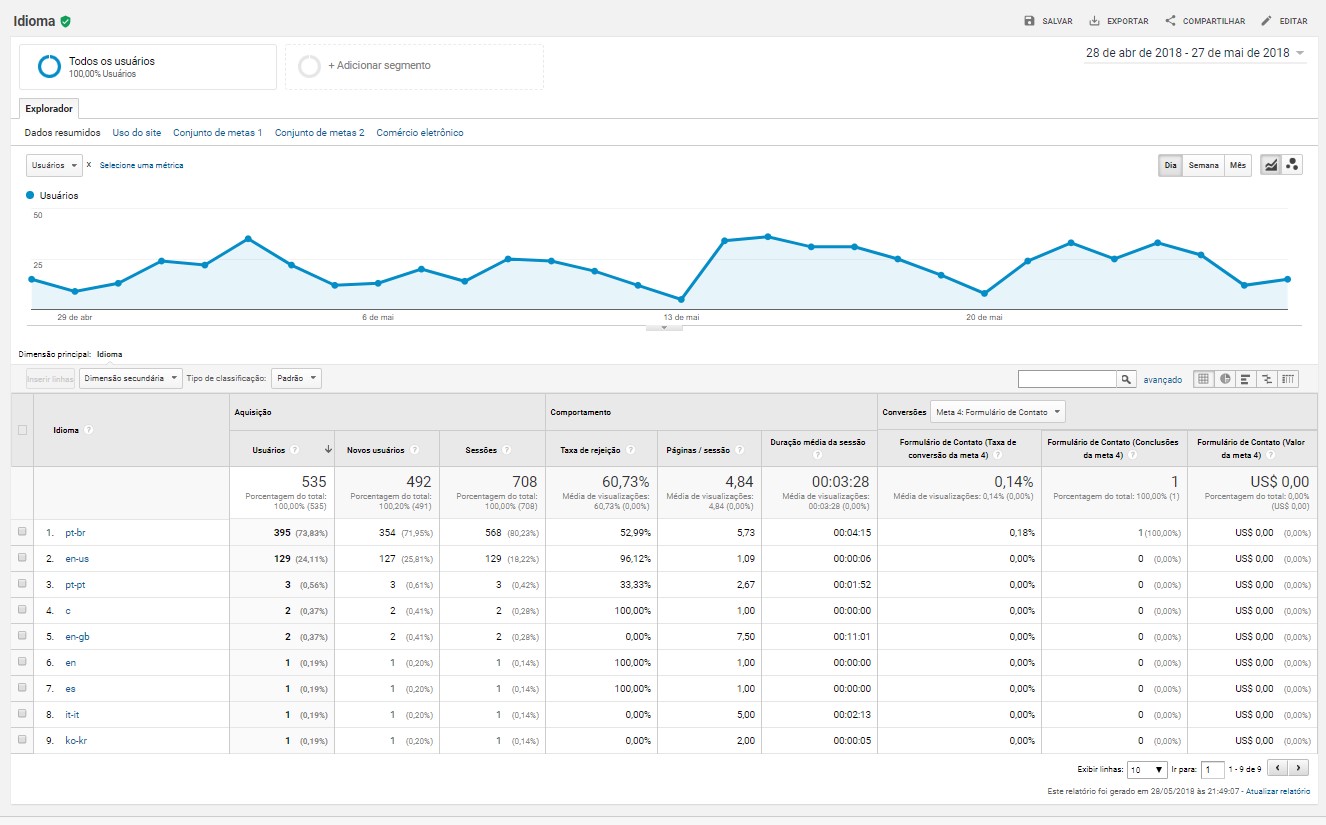This screenshot has height=825, width=1326.
Task: Show the motion bubble chart
Action: 1292,165
